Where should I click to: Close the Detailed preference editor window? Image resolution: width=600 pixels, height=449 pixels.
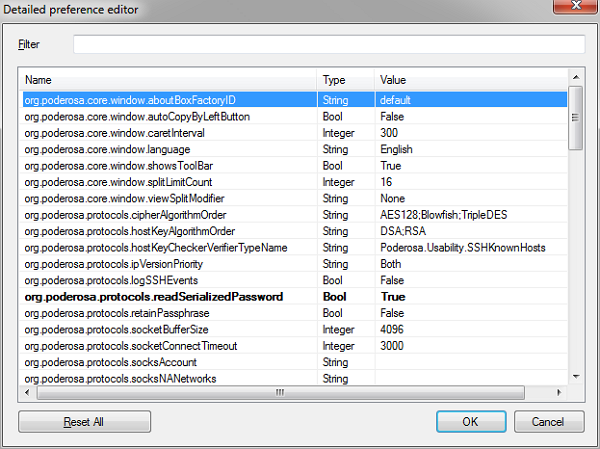(576, 6)
